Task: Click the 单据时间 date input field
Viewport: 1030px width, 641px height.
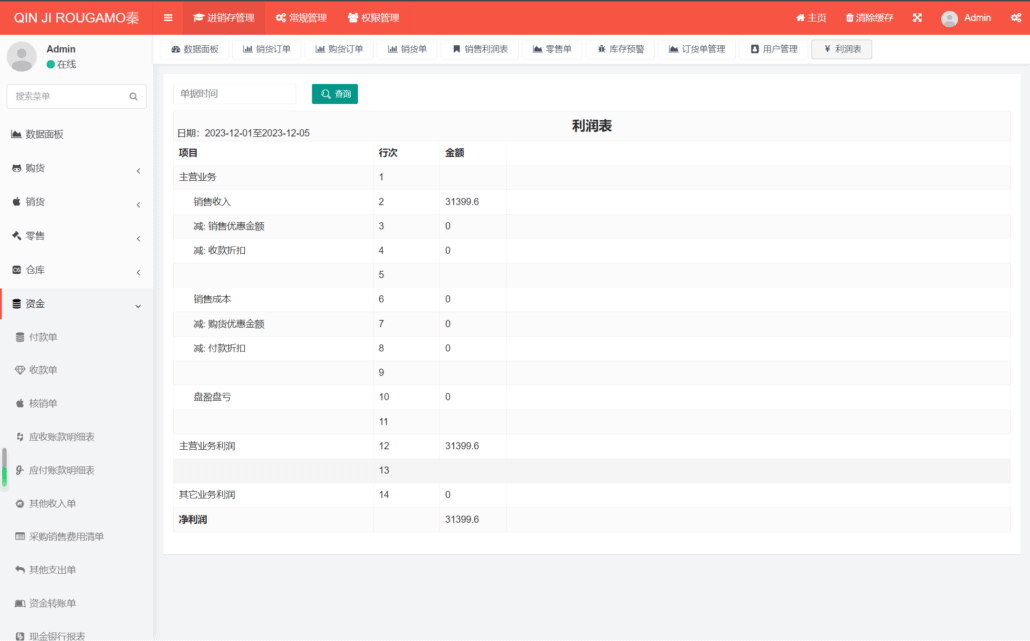Action: 235,94
